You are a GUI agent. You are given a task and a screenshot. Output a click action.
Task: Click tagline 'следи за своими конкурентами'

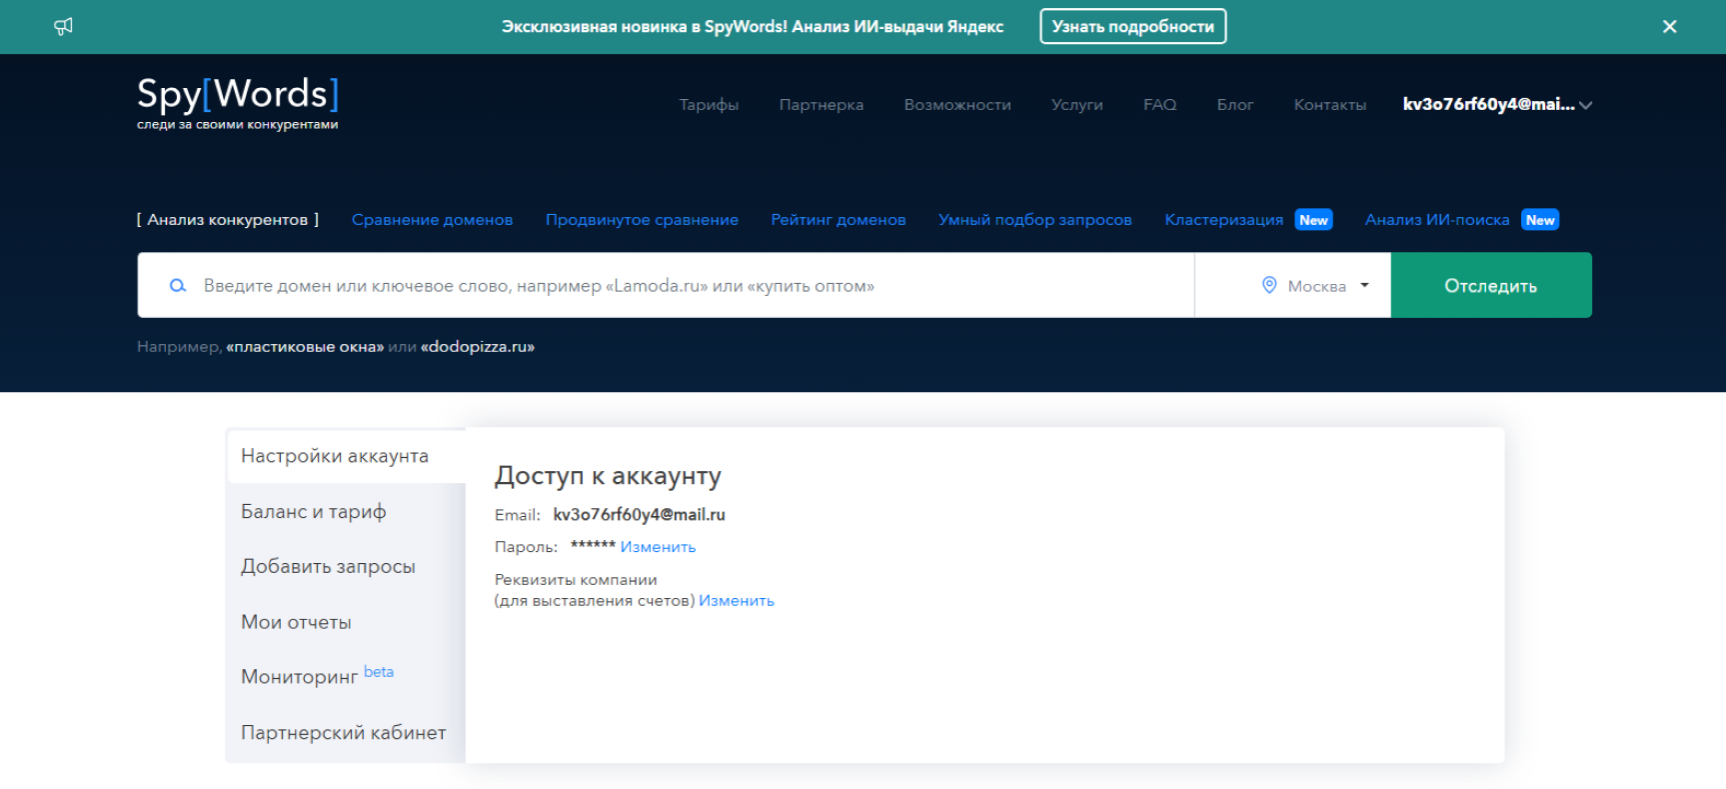pyautogui.click(x=238, y=125)
